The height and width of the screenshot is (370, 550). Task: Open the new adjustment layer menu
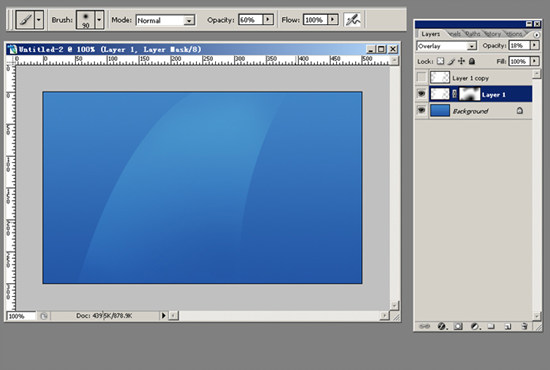(475, 327)
